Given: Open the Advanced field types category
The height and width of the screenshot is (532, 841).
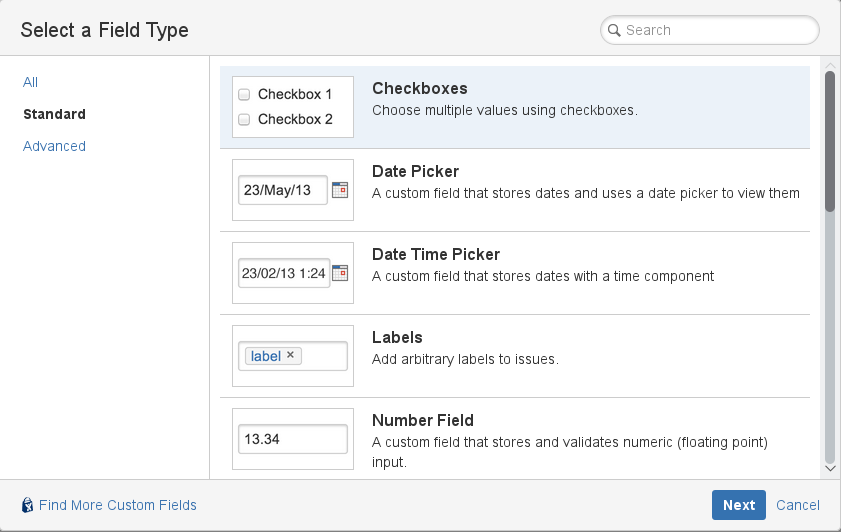Looking at the screenshot, I should tap(54, 146).
